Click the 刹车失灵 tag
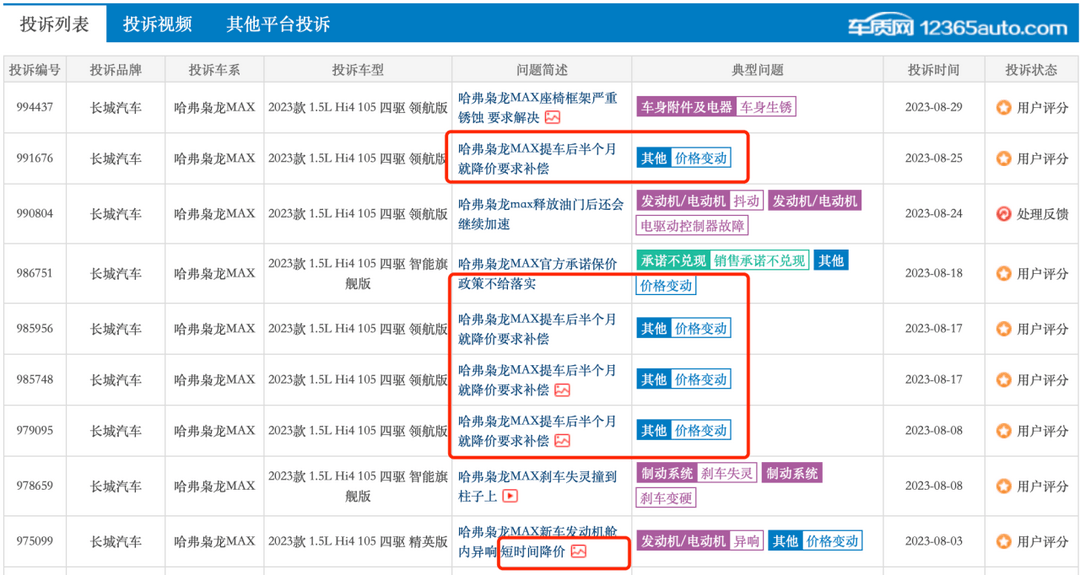 727,473
